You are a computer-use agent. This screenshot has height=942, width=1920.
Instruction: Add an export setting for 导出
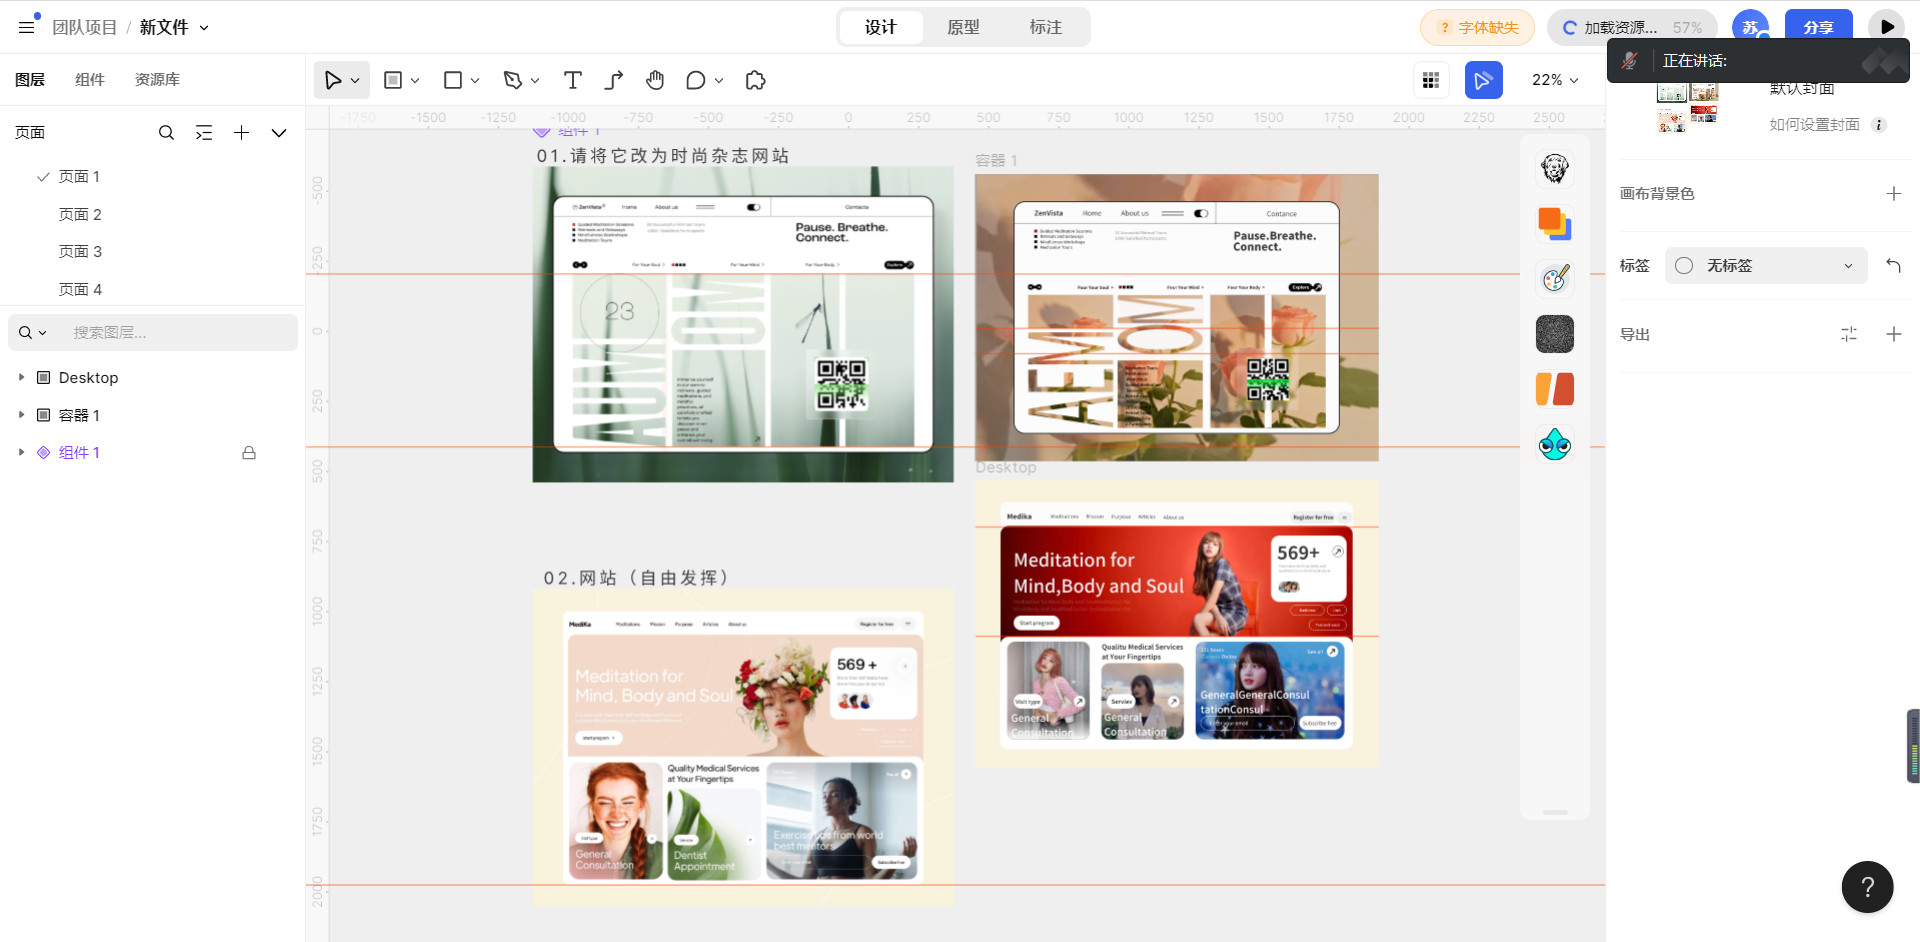pyautogui.click(x=1894, y=334)
